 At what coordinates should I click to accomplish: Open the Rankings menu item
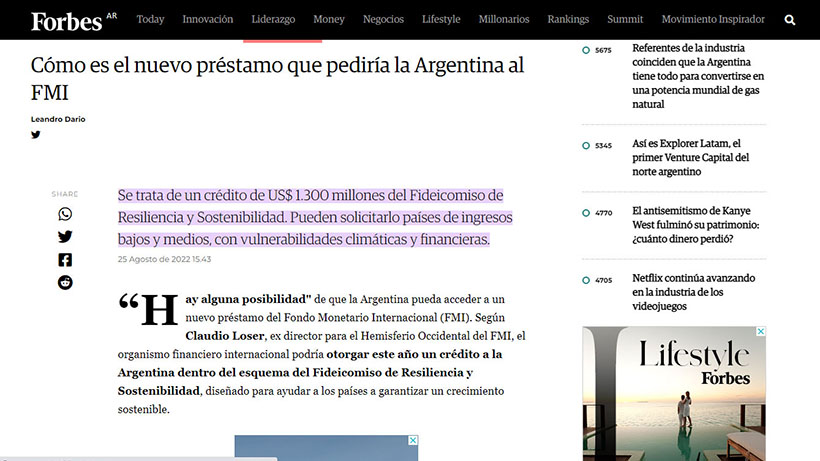[x=568, y=19]
